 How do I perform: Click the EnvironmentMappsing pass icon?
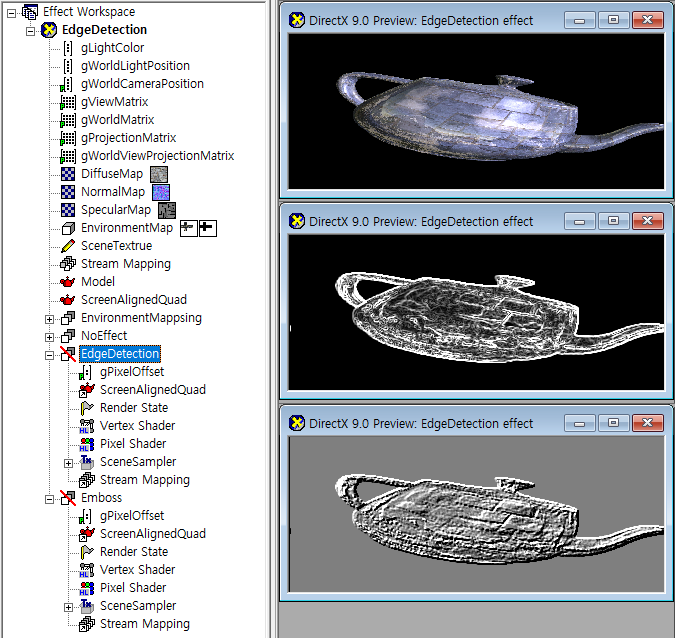pyautogui.click(x=68, y=318)
